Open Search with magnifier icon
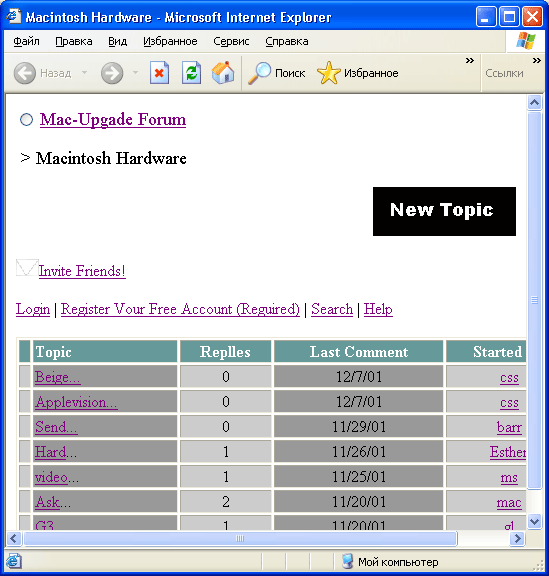Screen dimensions: 549x576 pos(259,73)
